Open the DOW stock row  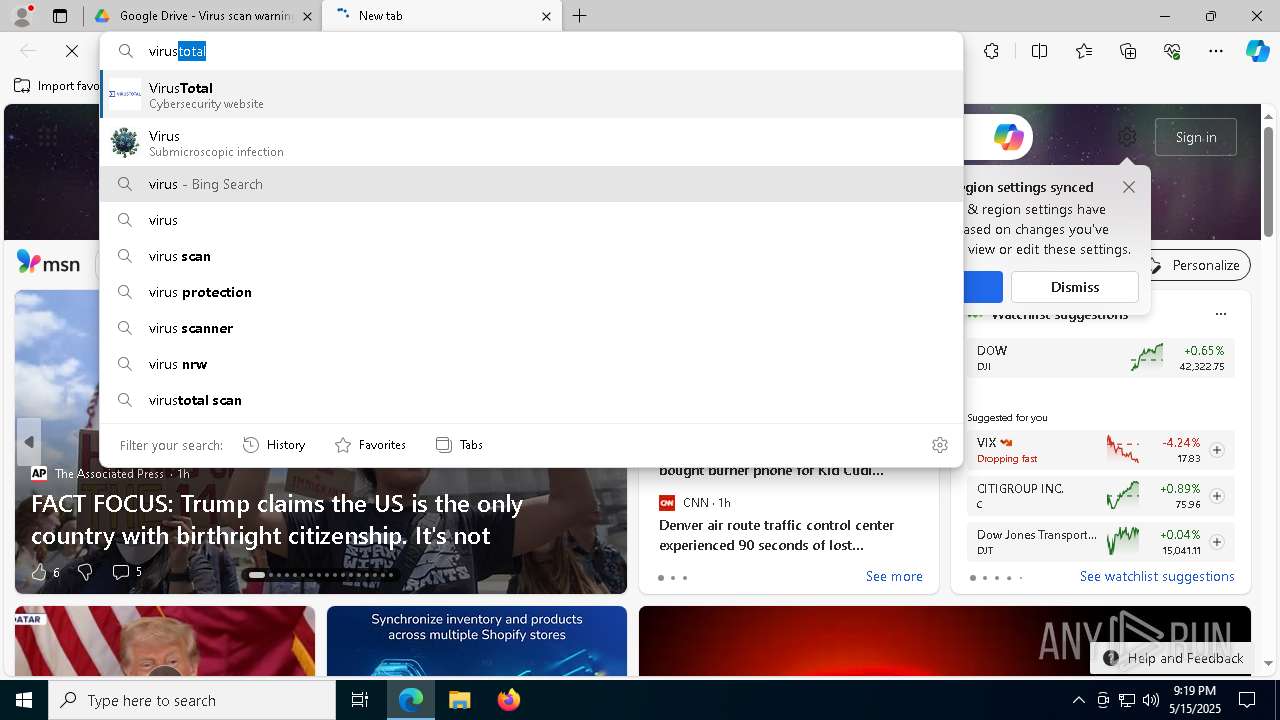pyautogui.click(x=1100, y=358)
